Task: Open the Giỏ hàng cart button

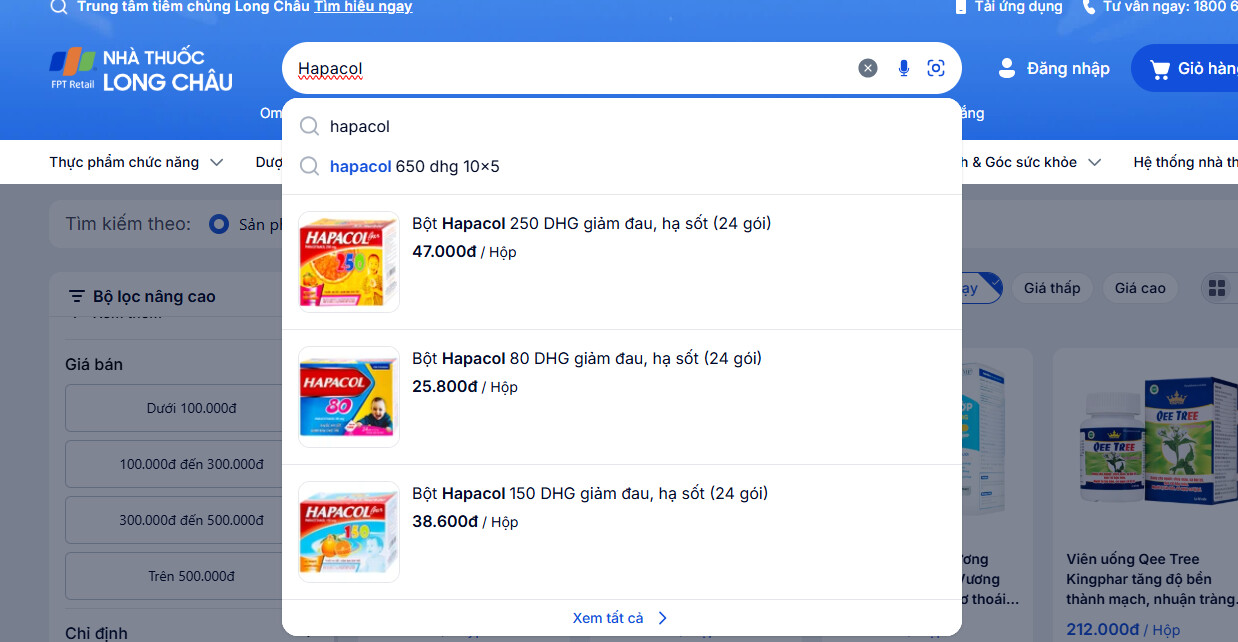Action: click(1185, 68)
